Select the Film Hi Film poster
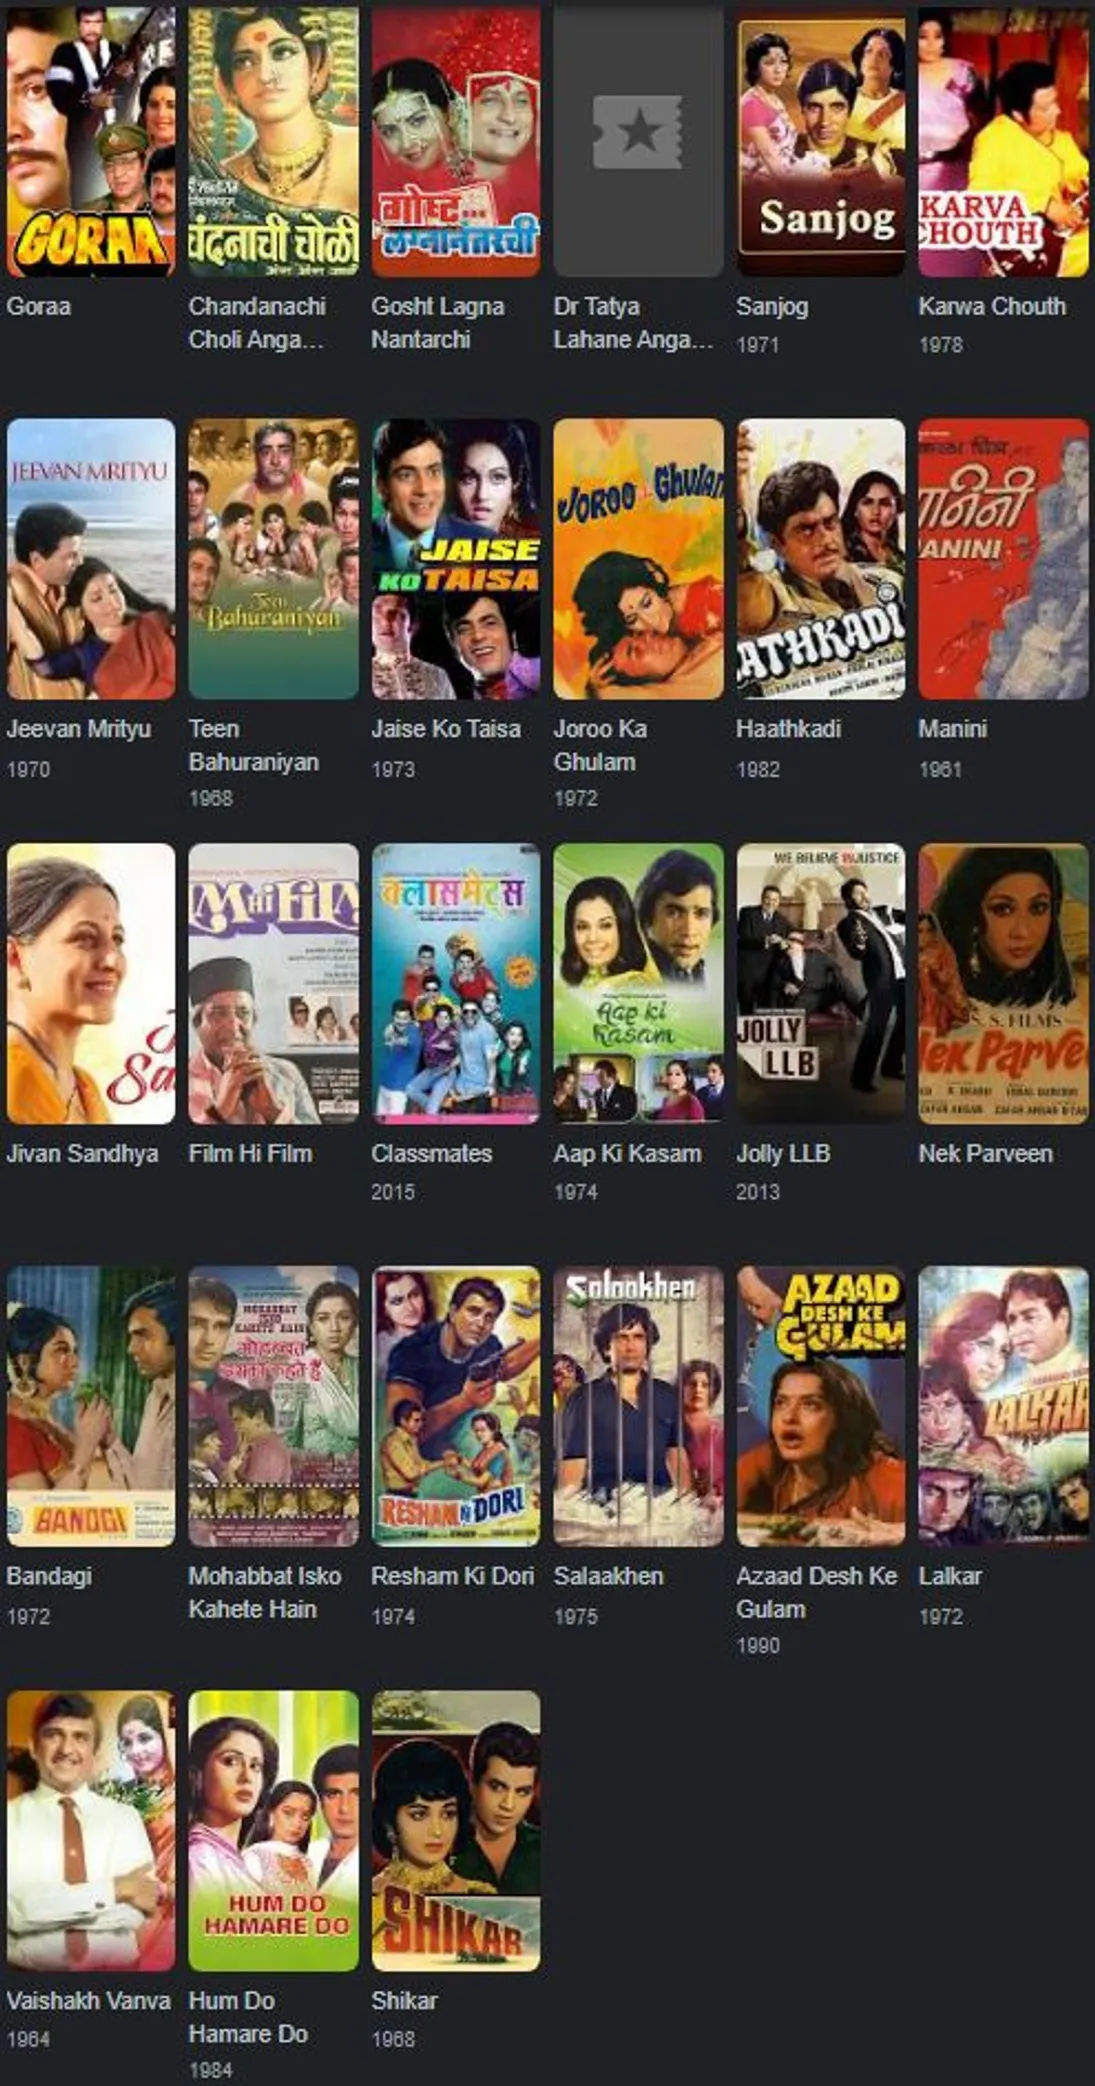 273,983
